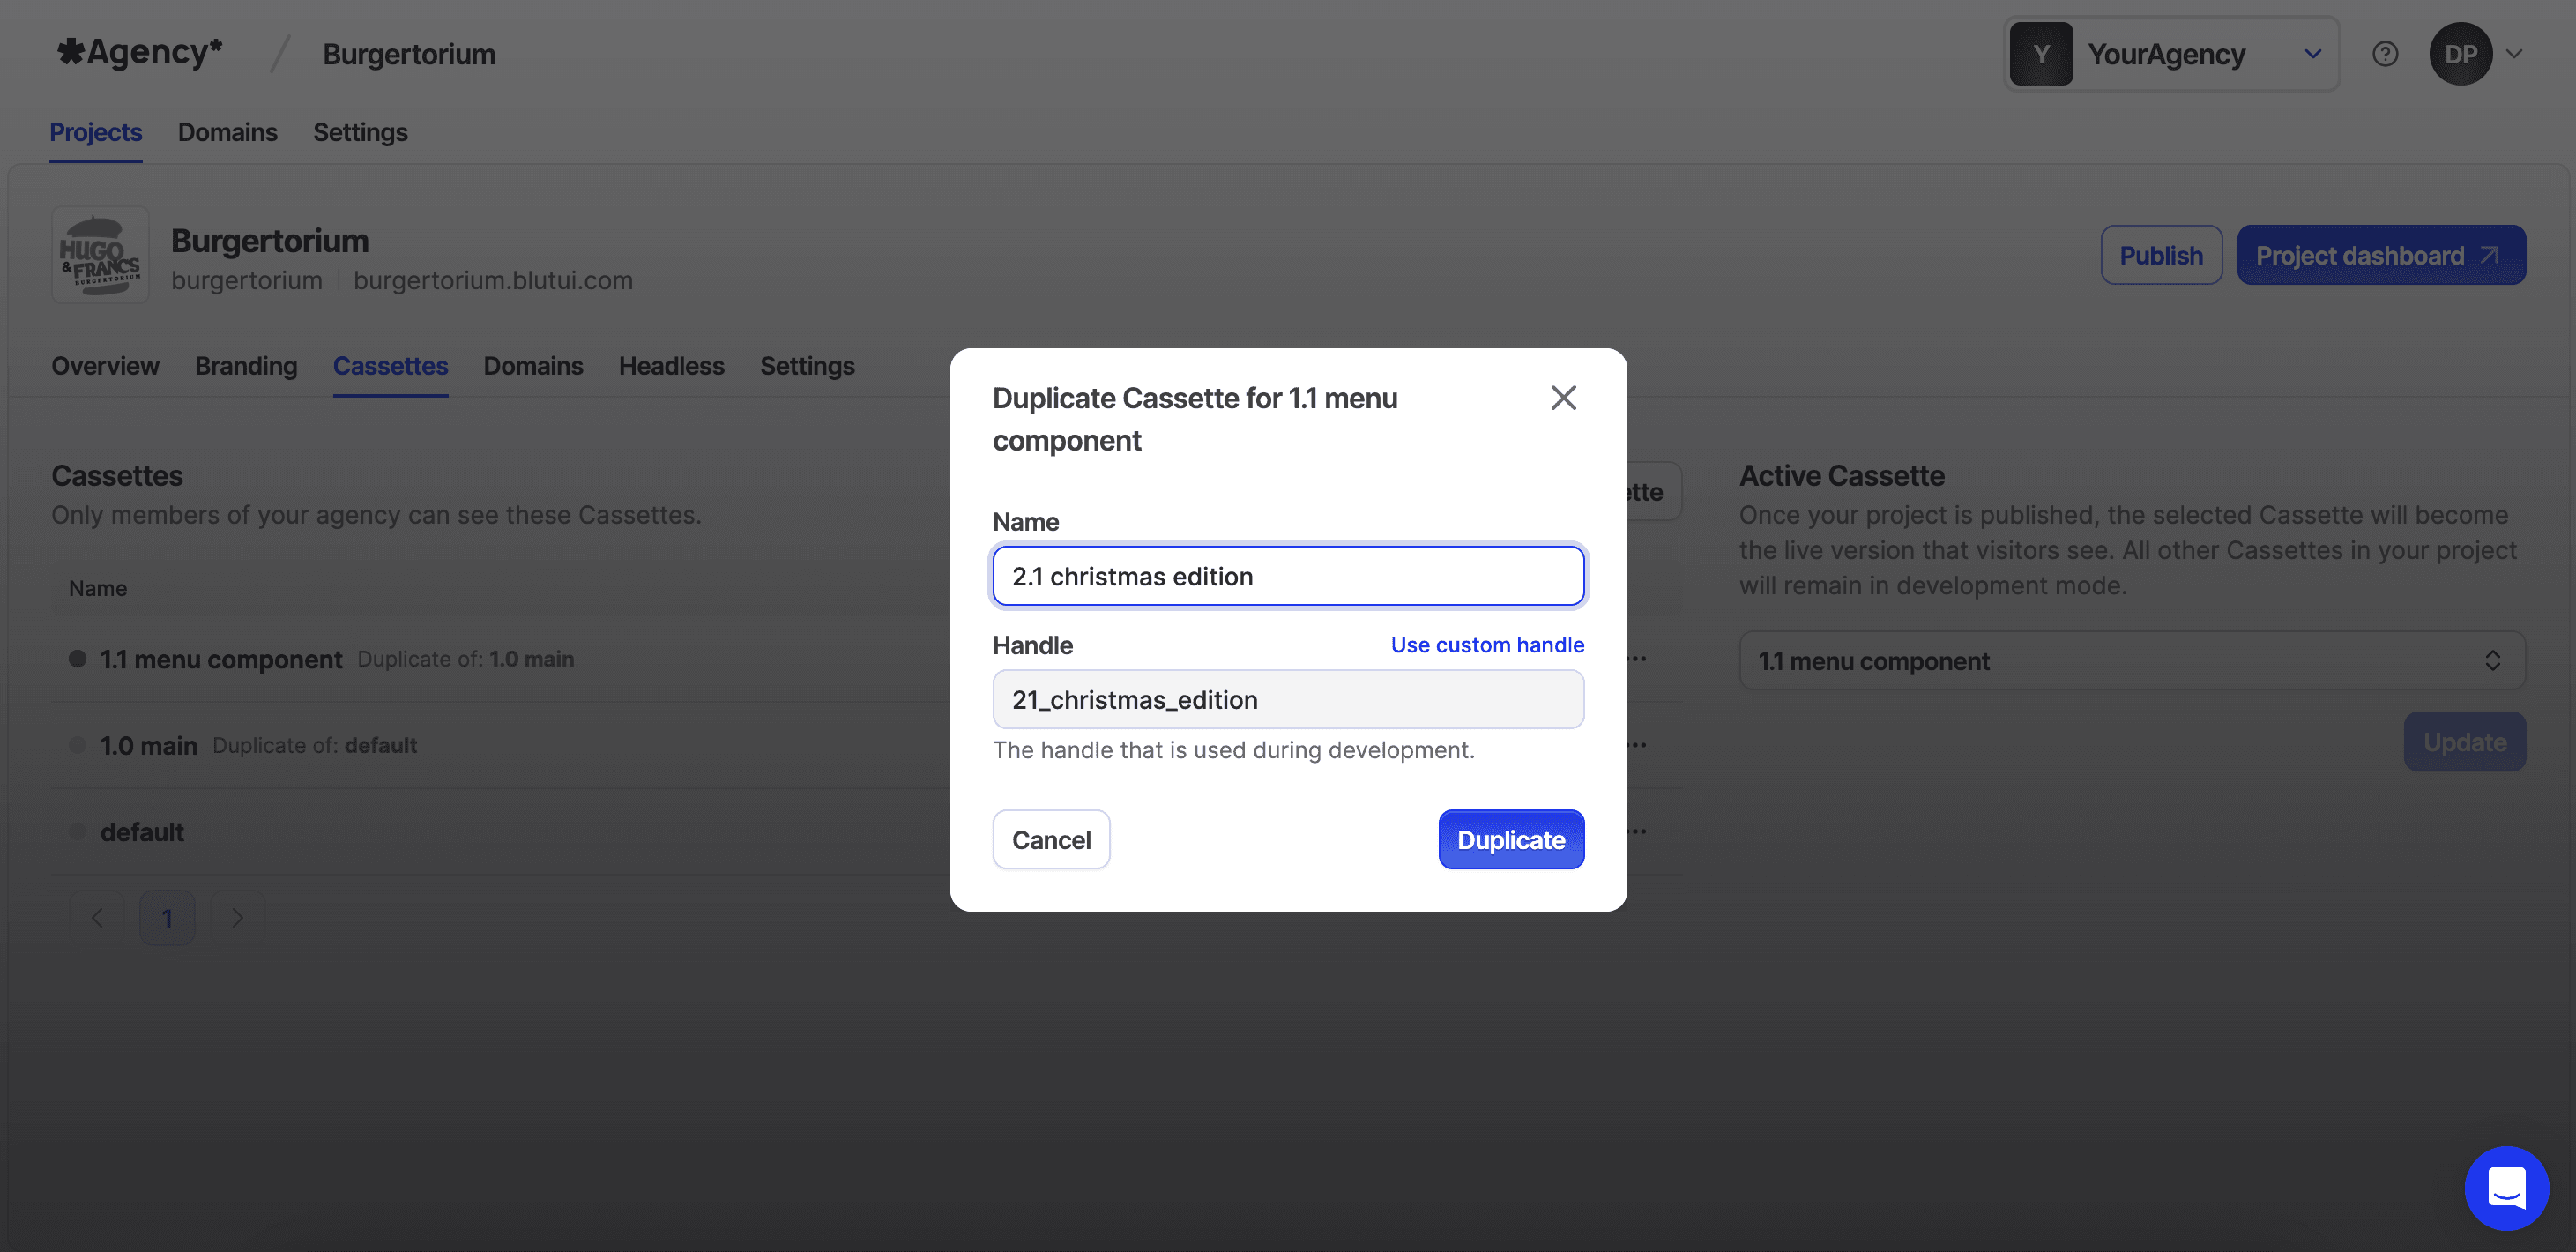Expand the user account menu chevron
This screenshot has height=1252, width=2576.
(x=2514, y=54)
